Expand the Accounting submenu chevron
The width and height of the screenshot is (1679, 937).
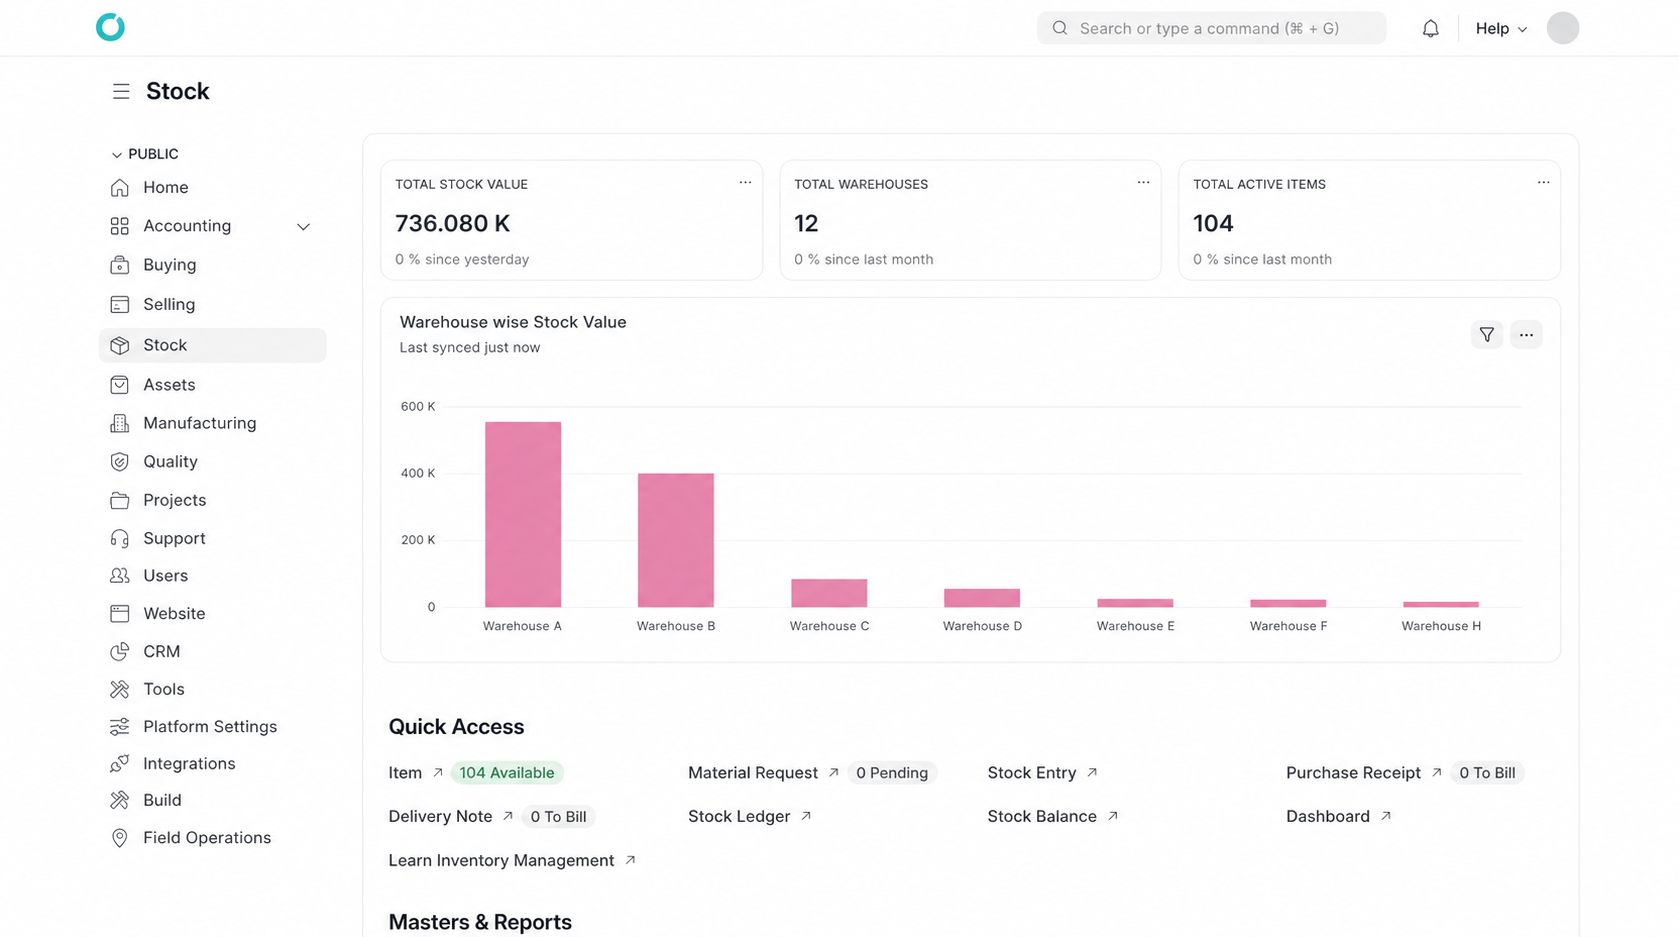[303, 227]
